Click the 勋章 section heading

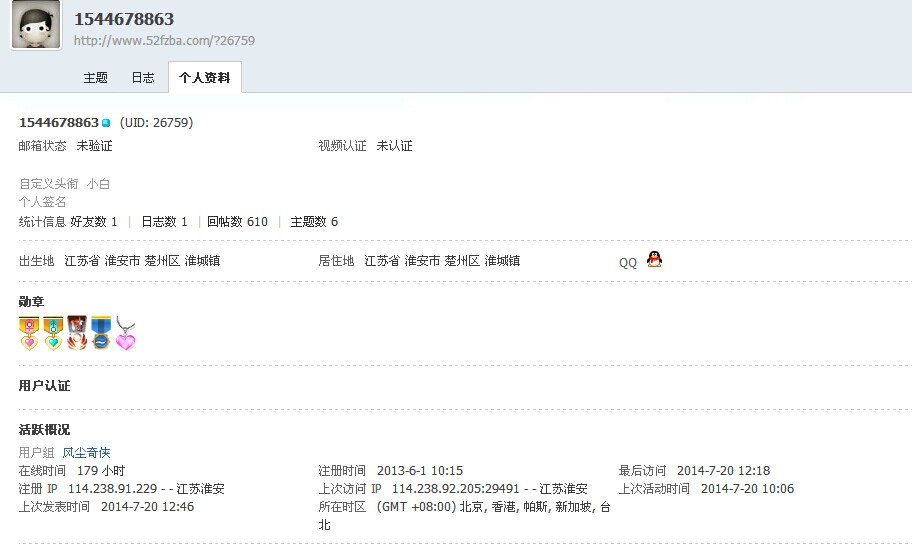pyautogui.click(x=31, y=301)
